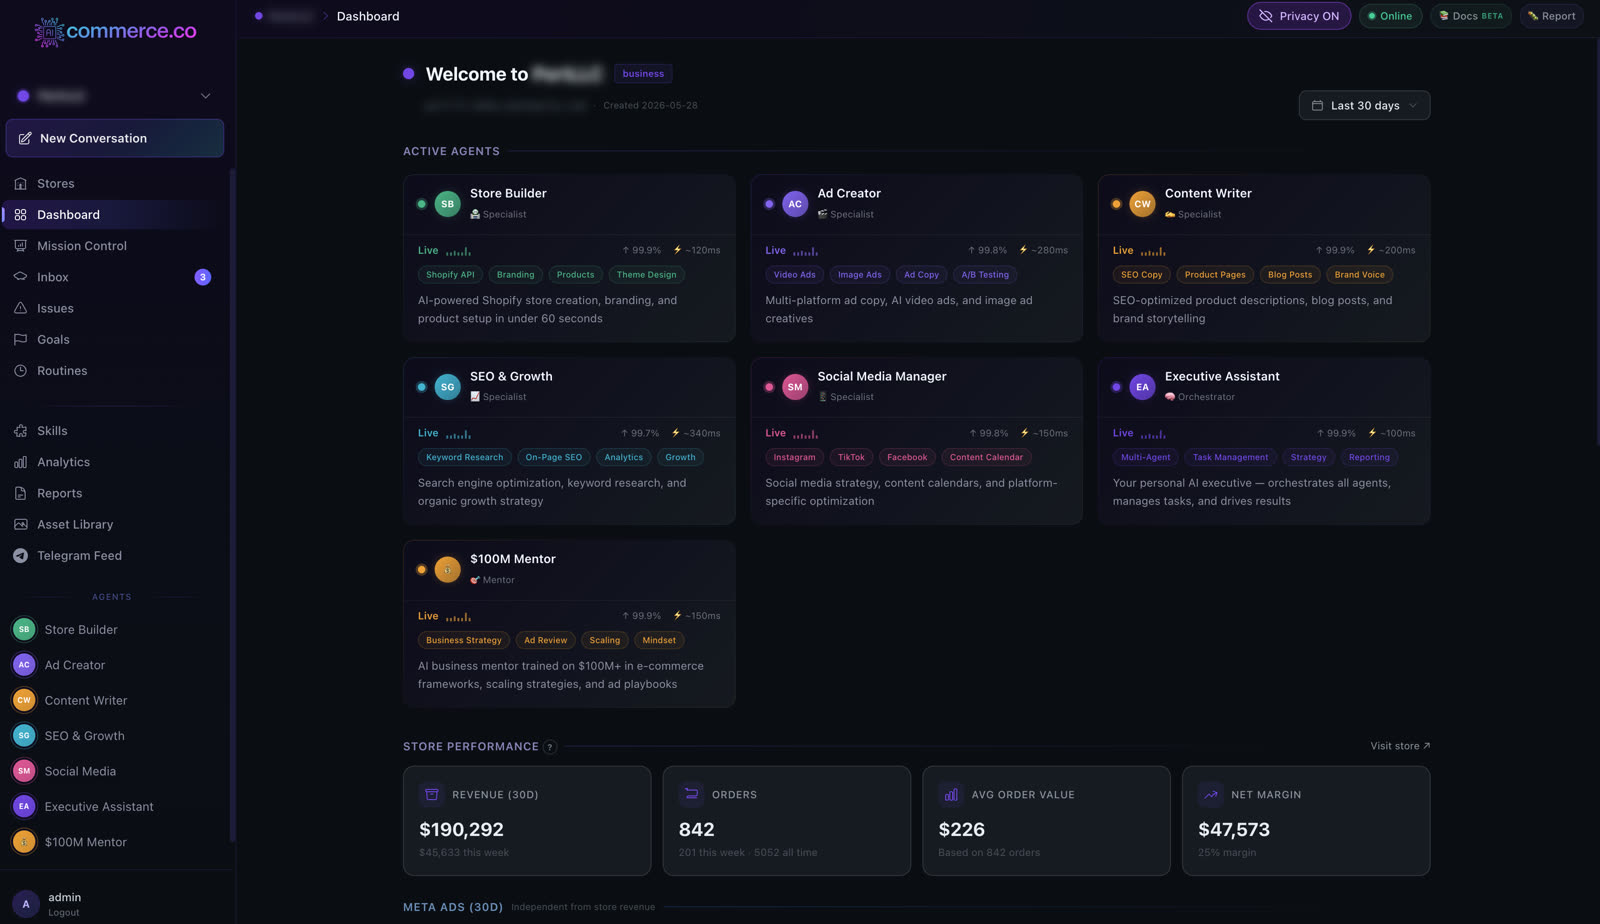
Task: Click the TikTok tag
Action: (x=851, y=458)
